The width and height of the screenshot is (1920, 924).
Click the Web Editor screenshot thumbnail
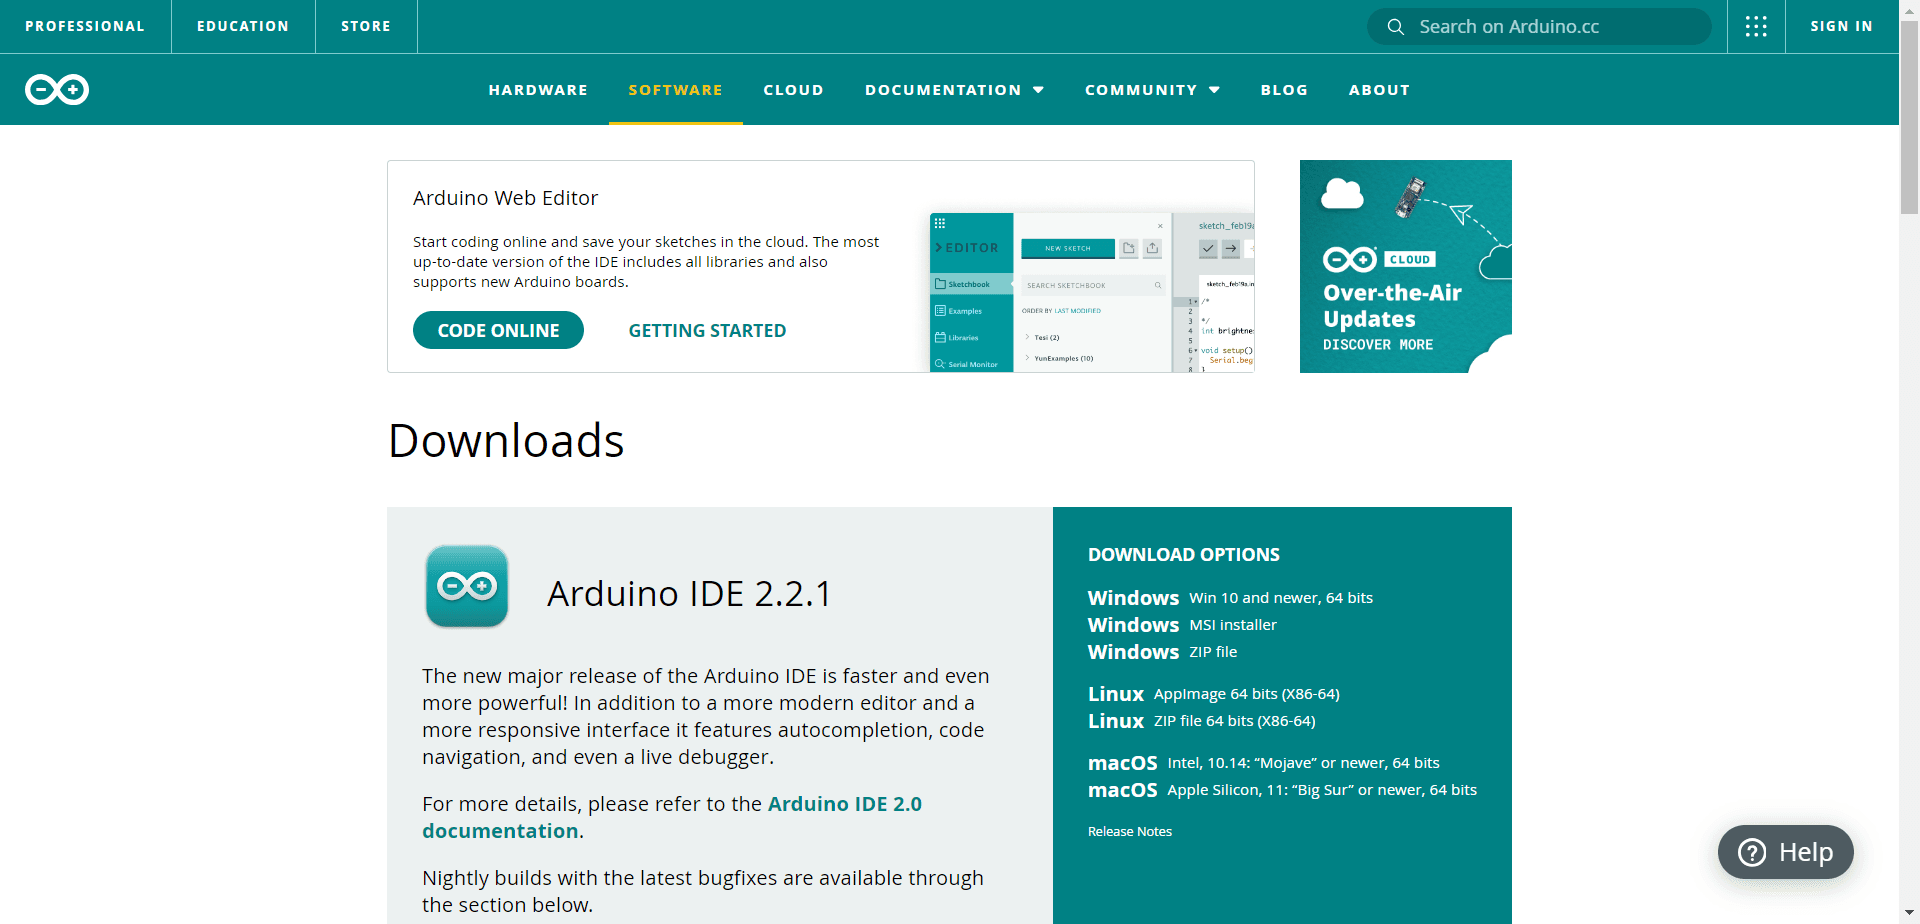pos(1091,292)
